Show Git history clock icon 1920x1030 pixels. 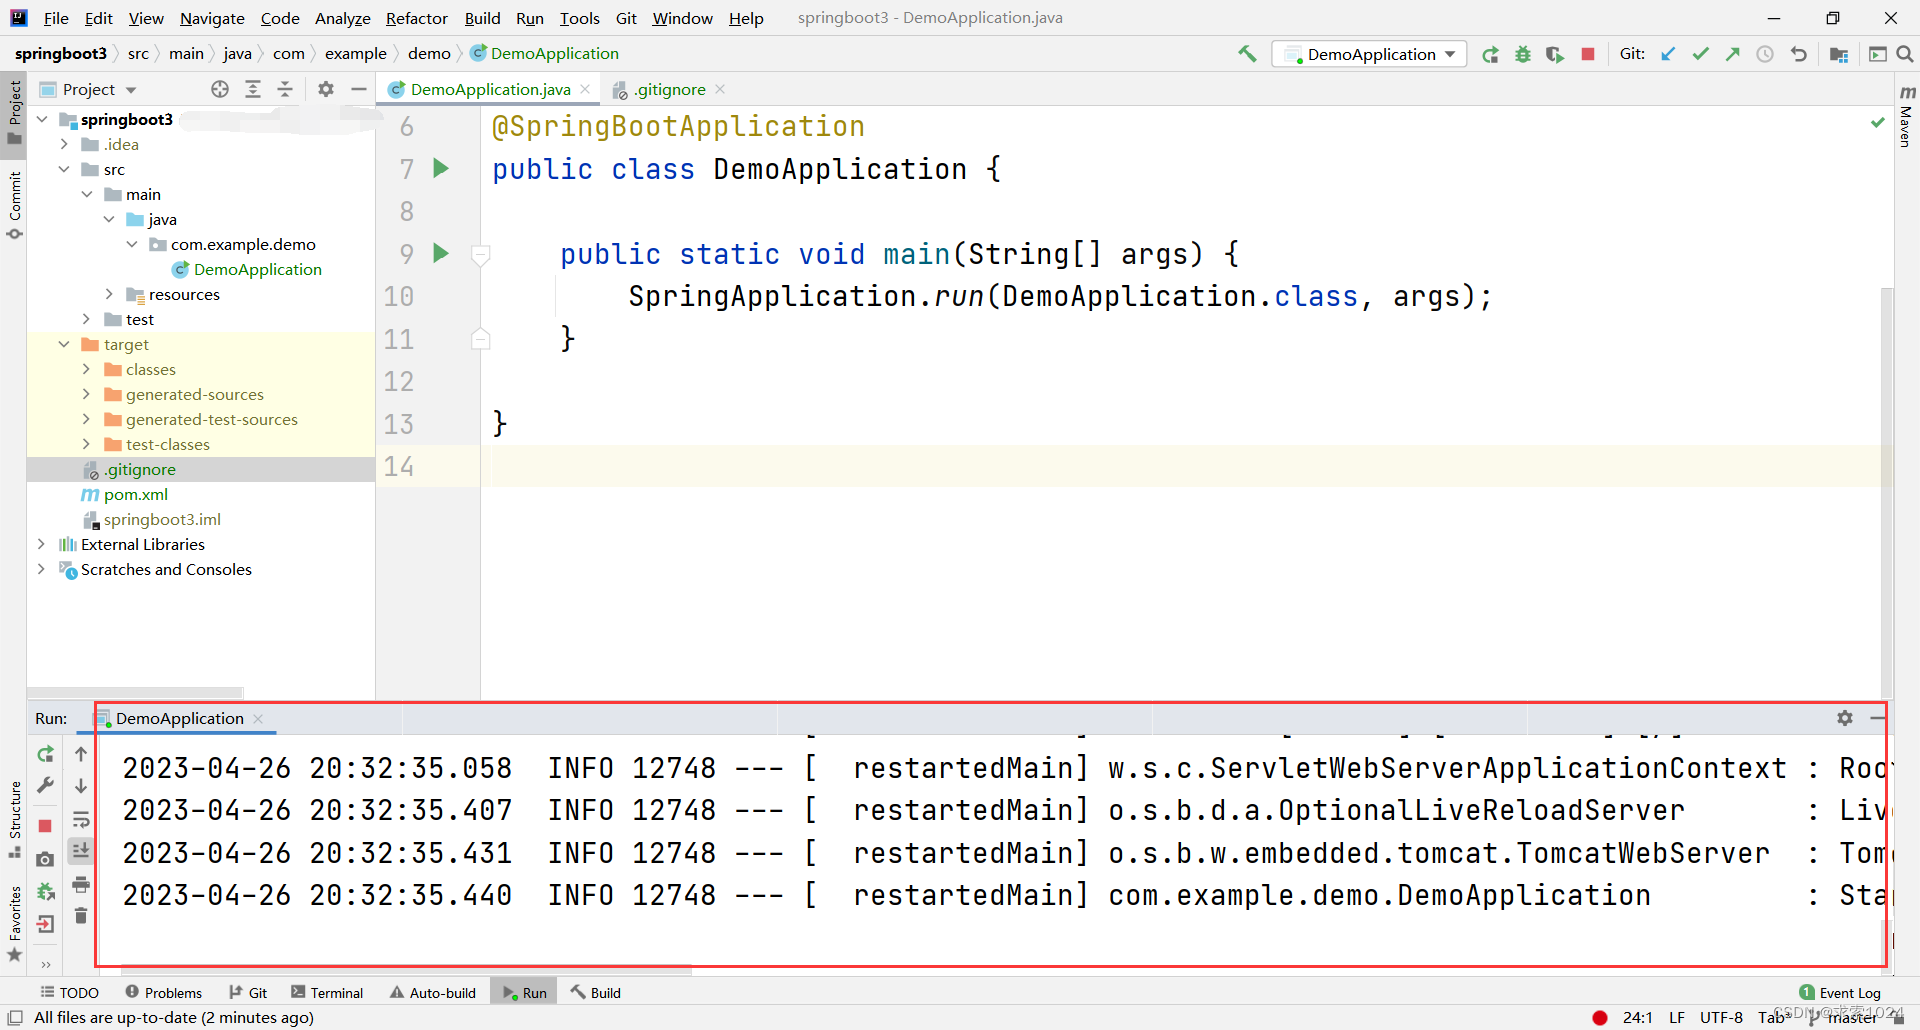pyautogui.click(x=1765, y=54)
